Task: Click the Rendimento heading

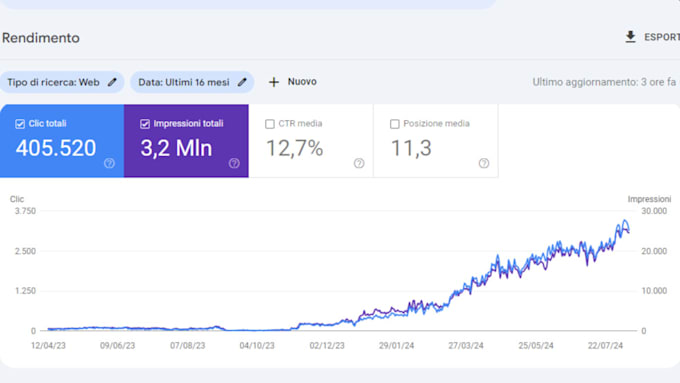Action: pos(41,38)
